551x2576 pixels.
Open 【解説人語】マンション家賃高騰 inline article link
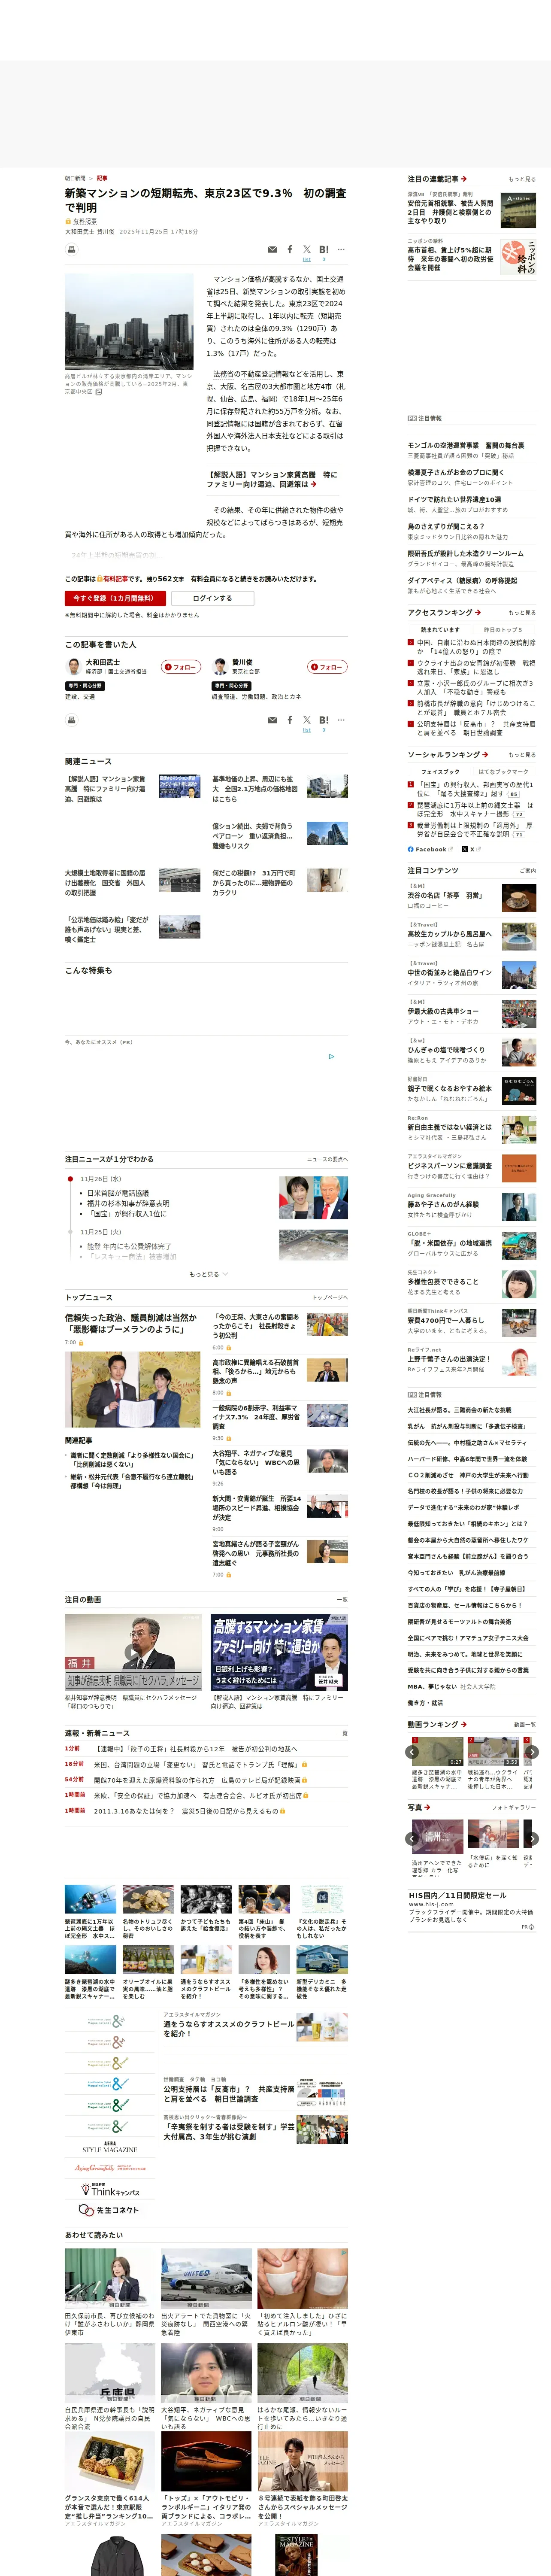tap(271, 479)
